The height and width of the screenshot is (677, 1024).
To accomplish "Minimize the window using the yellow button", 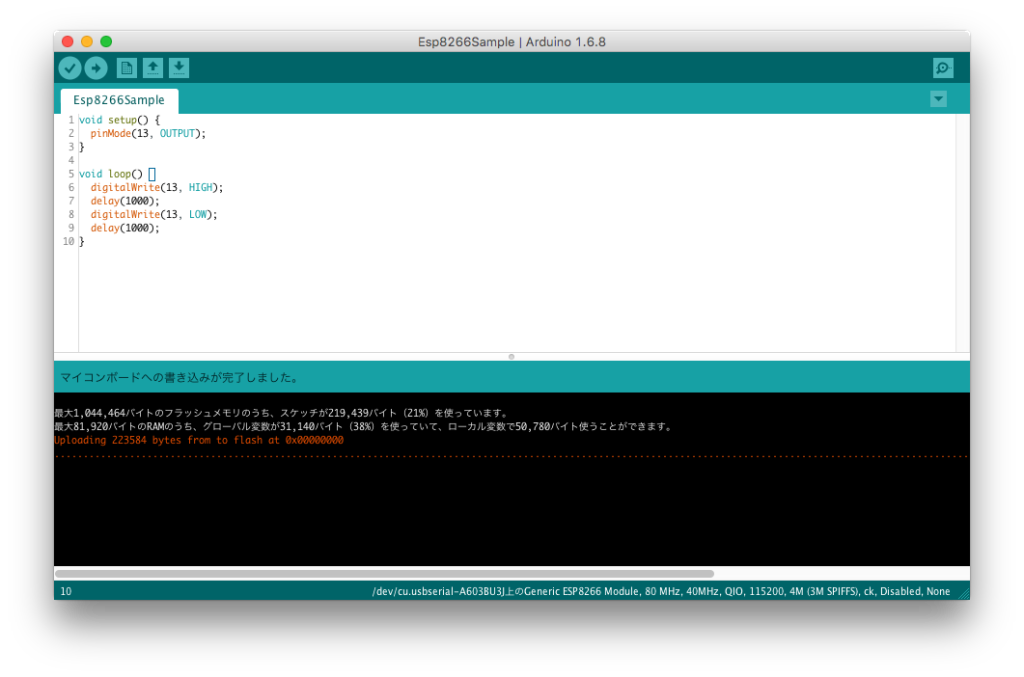I will point(87,42).
